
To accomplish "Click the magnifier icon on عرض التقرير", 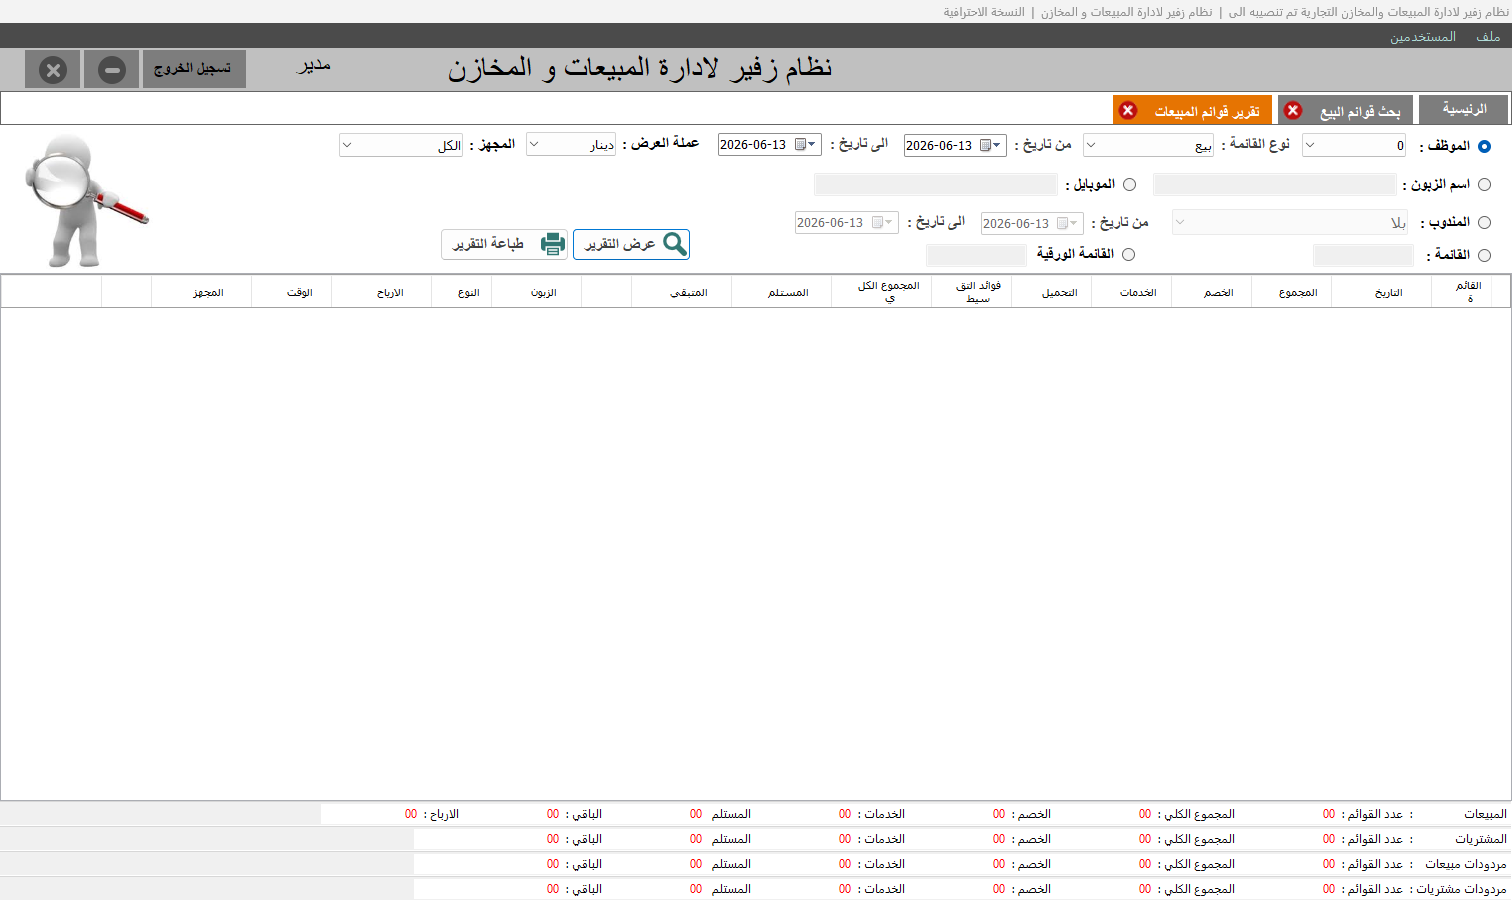I will coord(675,244).
